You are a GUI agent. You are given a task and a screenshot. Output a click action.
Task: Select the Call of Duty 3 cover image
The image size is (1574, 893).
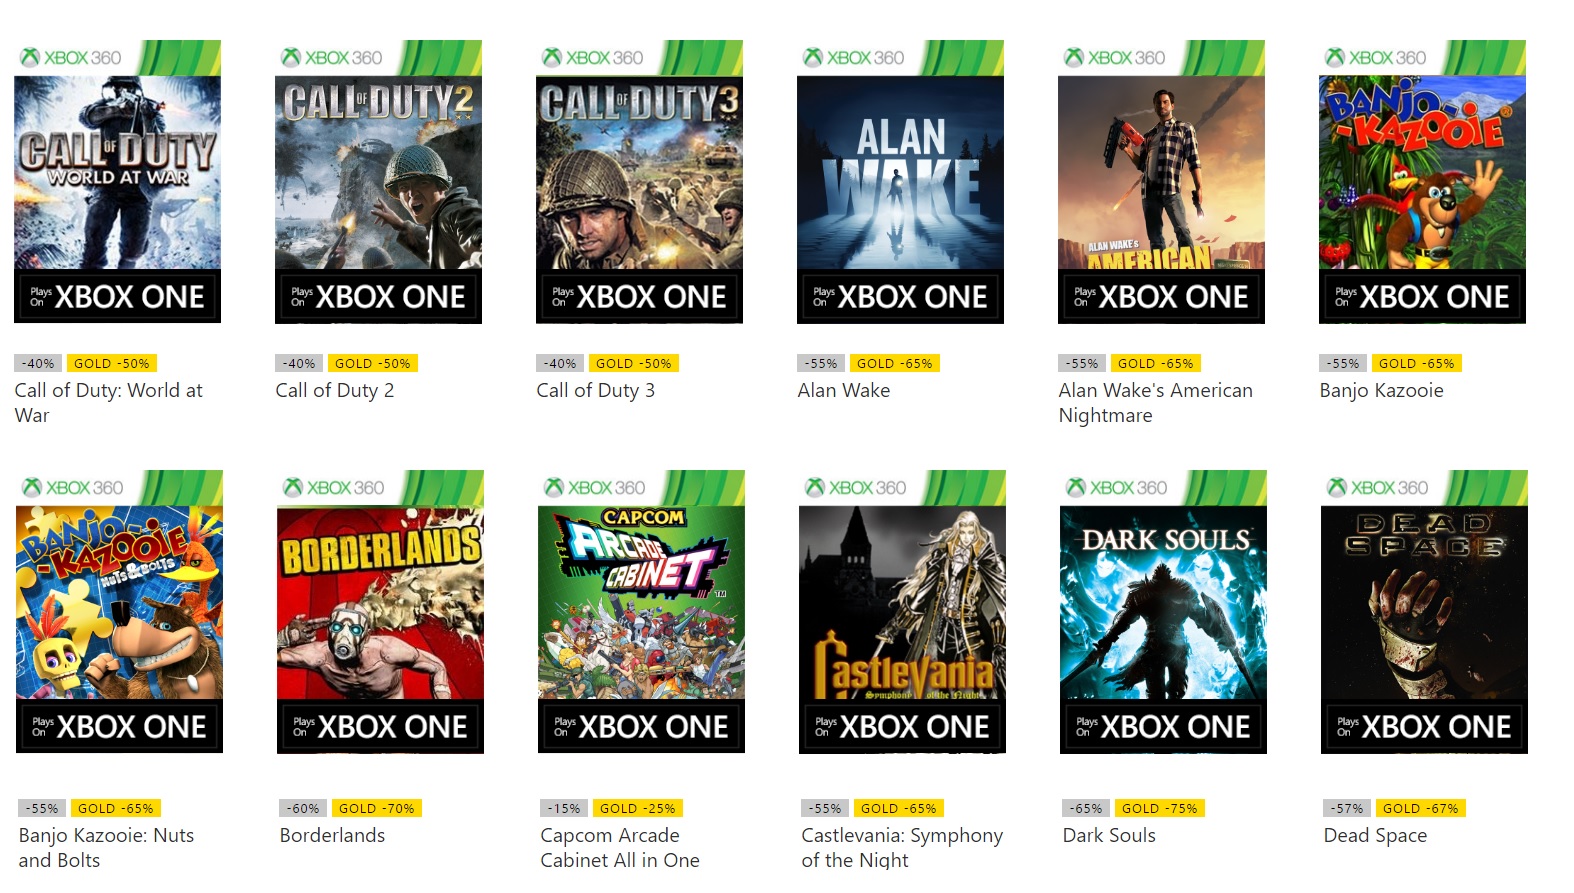pos(639,182)
